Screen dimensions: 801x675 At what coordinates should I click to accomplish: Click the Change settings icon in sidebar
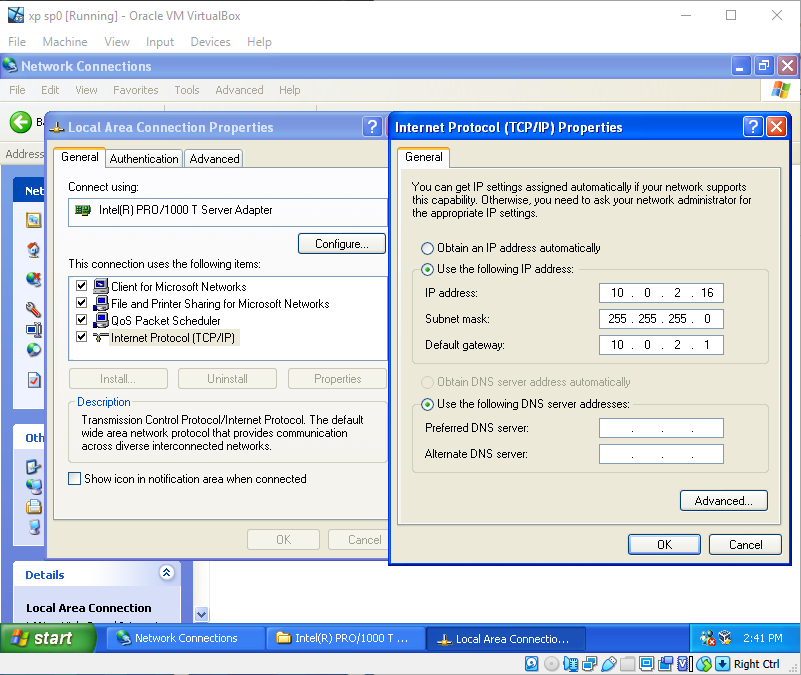coord(34,380)
